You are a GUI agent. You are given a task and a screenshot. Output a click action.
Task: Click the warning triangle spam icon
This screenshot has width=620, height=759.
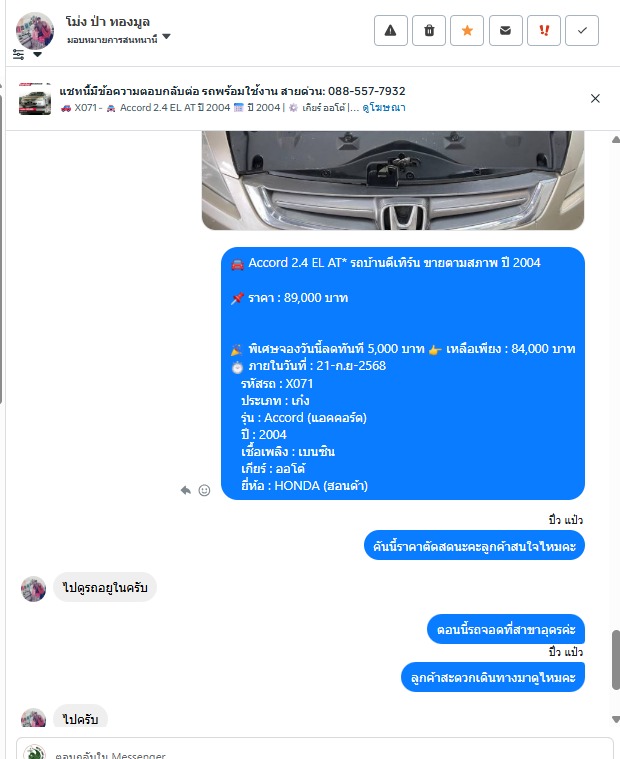390,30
